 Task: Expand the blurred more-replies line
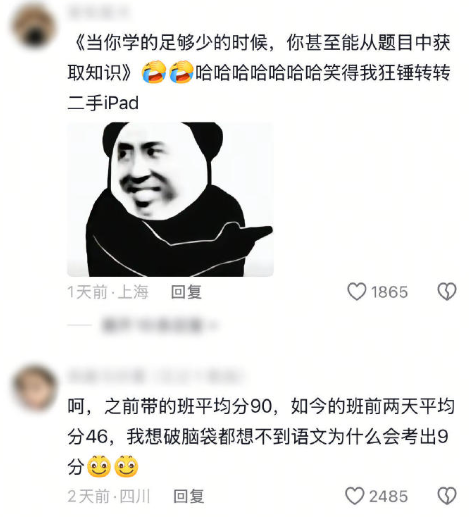coord(159,325)
